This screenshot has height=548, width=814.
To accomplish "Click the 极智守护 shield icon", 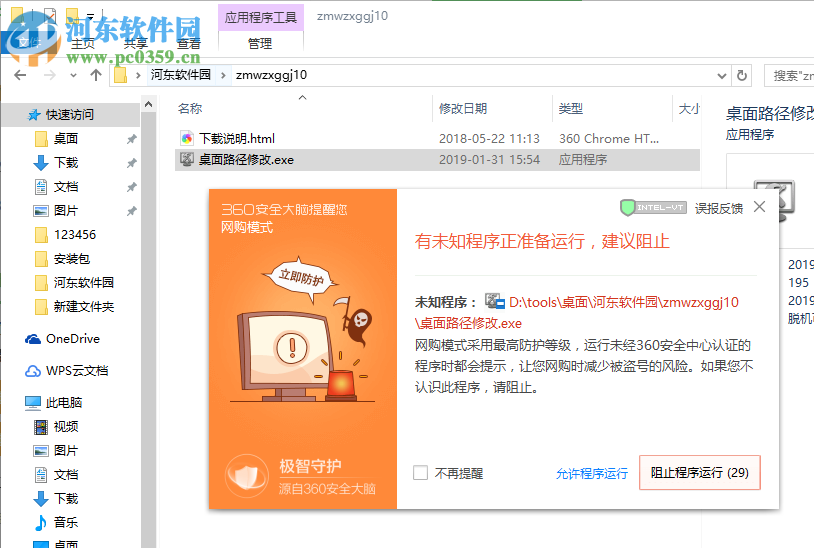I will 247,475.
